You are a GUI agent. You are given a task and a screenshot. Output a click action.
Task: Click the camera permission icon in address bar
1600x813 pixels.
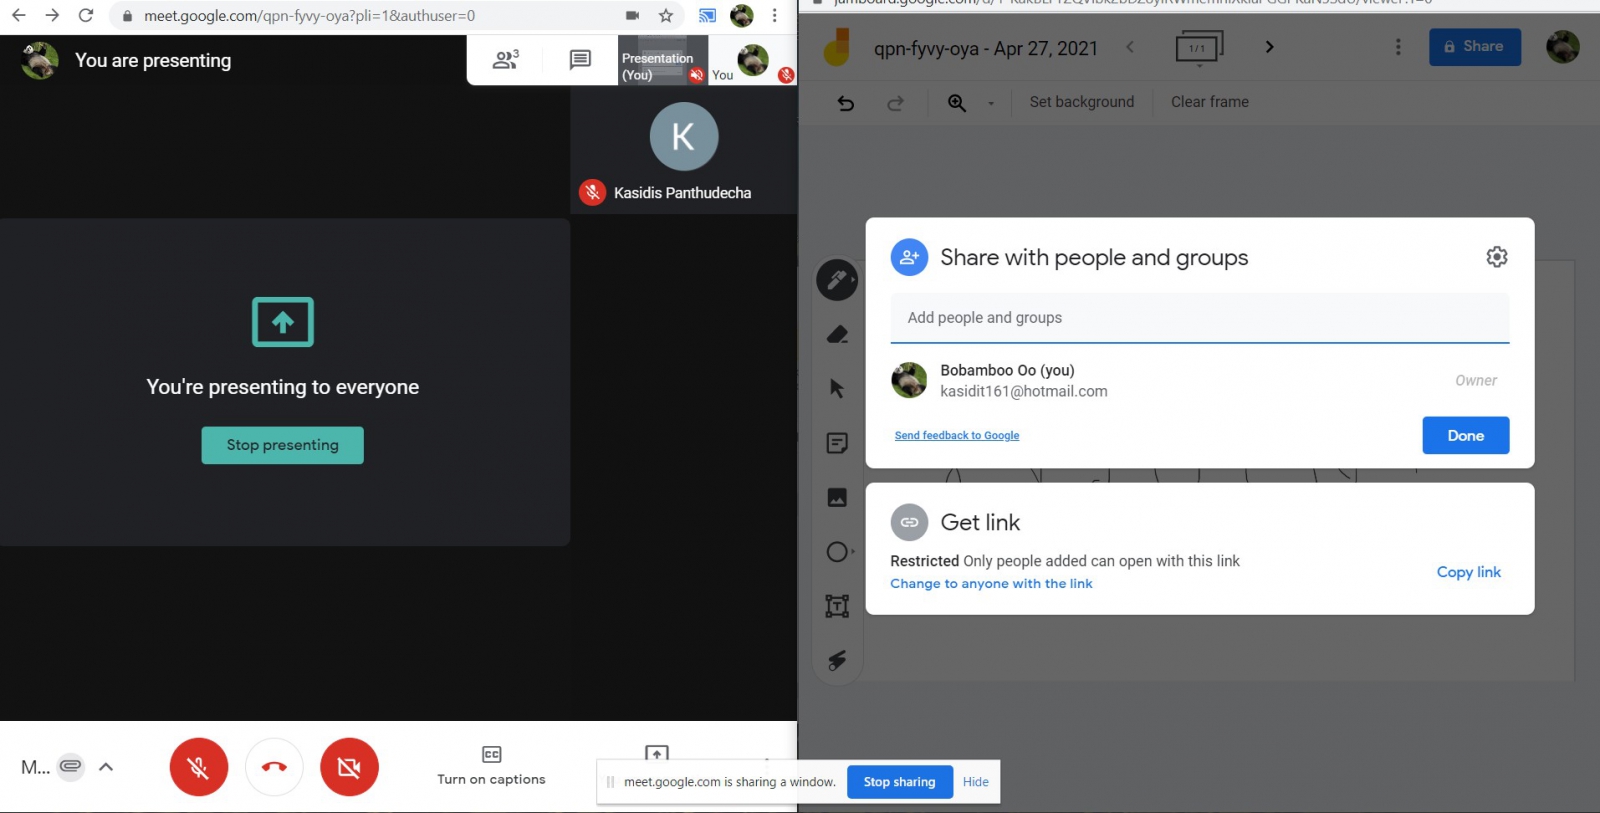coord(632,15)
